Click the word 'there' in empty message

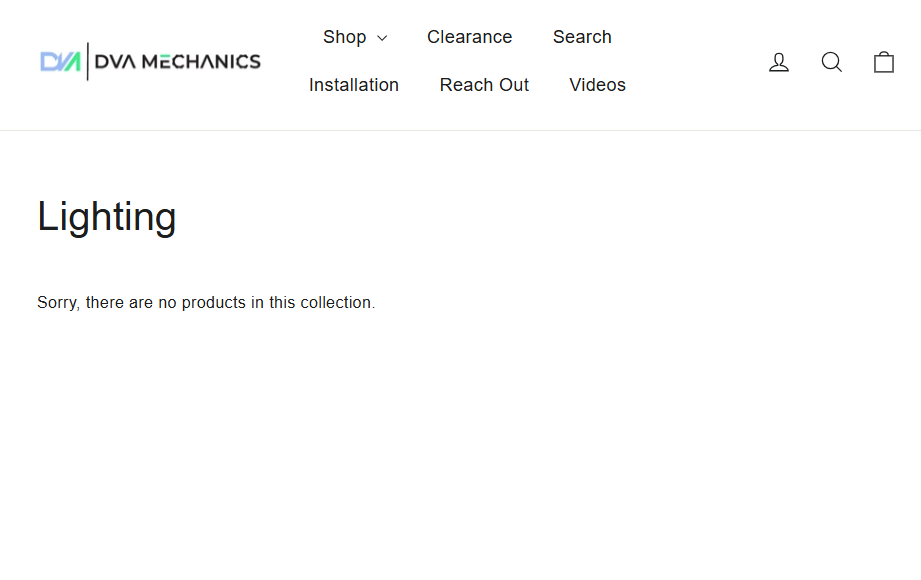105,303
